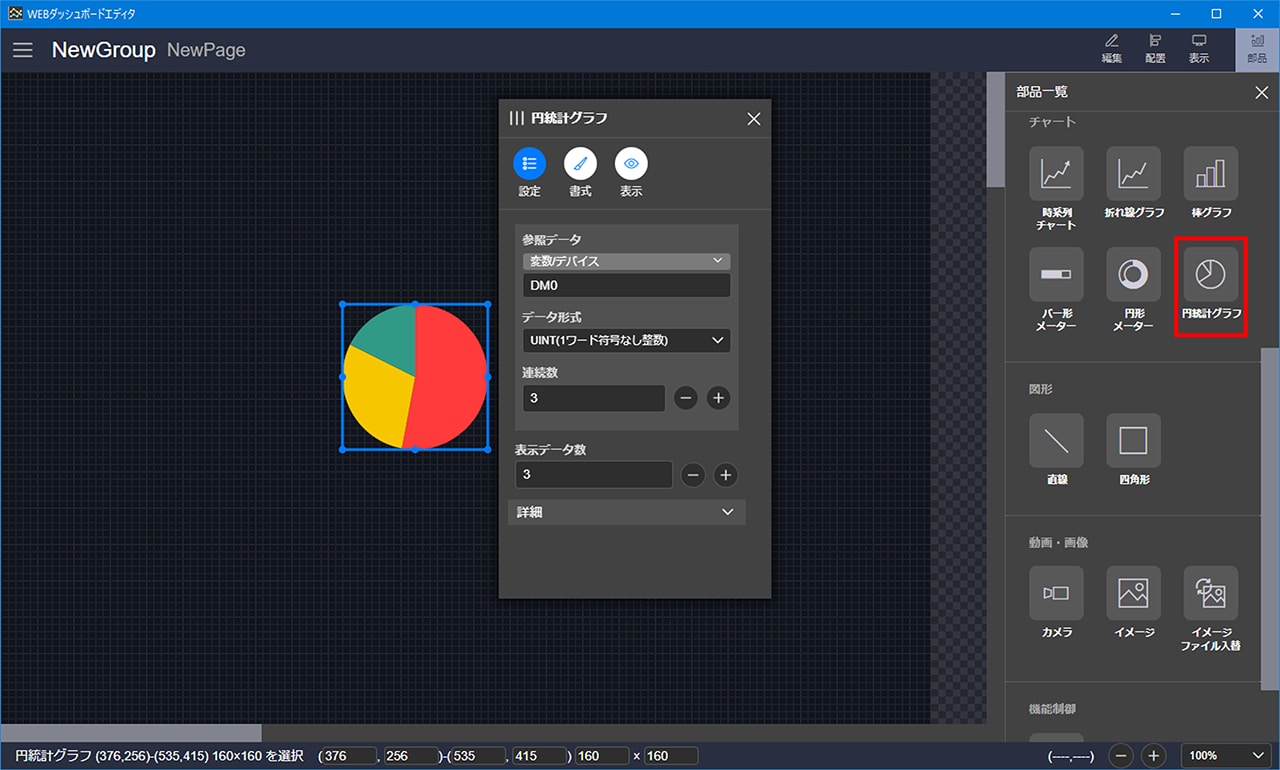Open the 変数/デバイス reference dropdown
The image size is (1280, 770).
pos(626,261)
